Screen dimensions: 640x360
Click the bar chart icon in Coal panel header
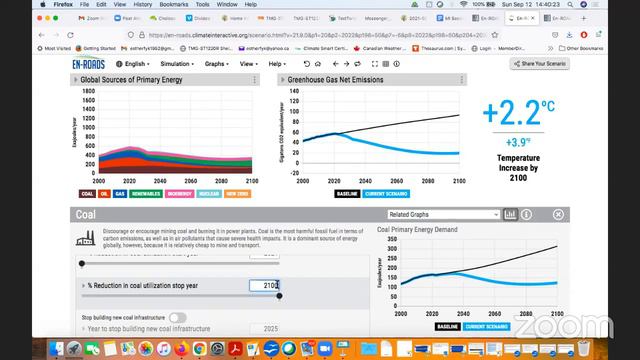pyautogui.click(x=510, y=214)
